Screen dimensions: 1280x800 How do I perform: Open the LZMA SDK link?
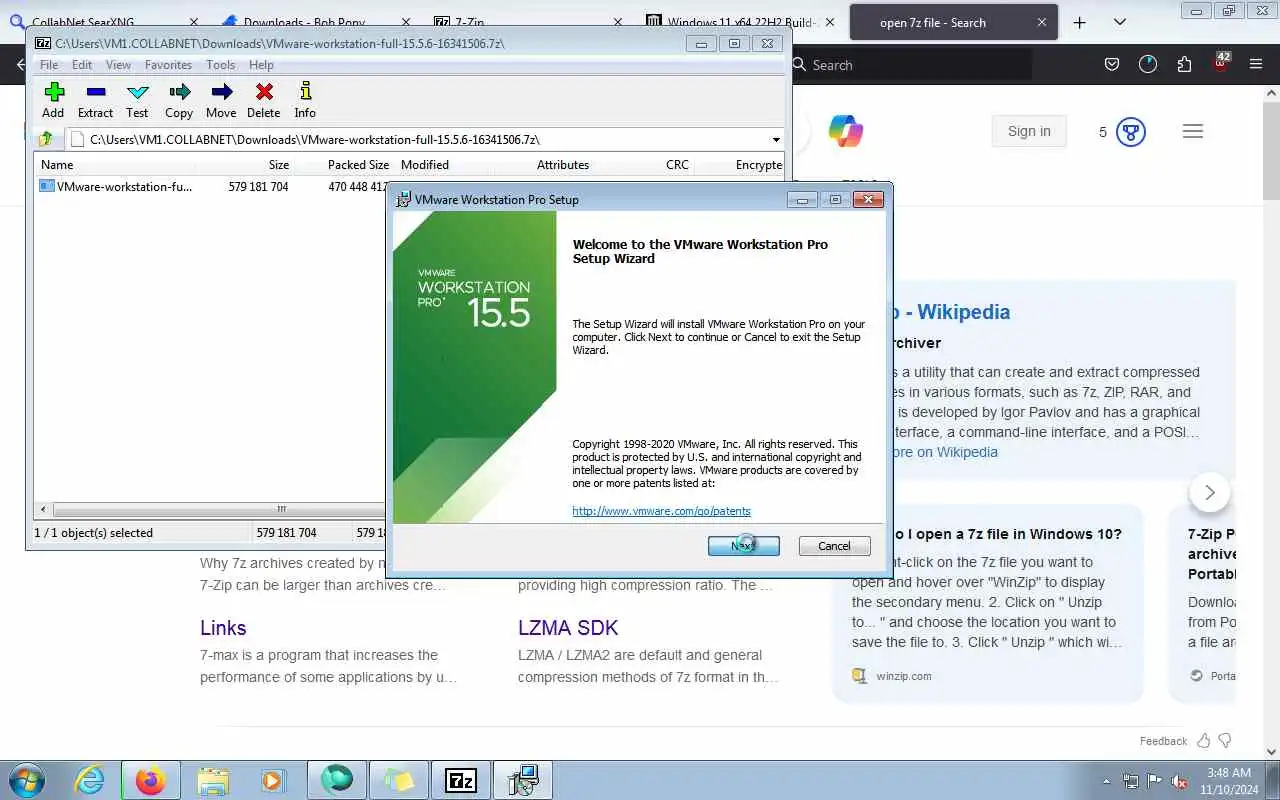[x=568, y=628]
